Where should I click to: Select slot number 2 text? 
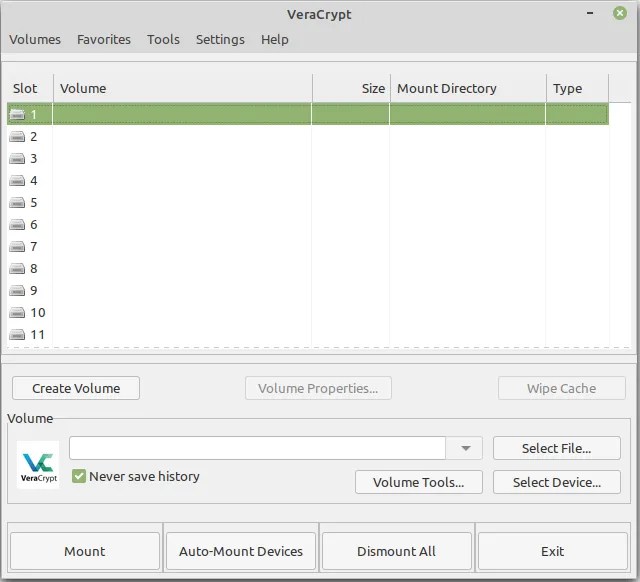[x=34, y=137]
